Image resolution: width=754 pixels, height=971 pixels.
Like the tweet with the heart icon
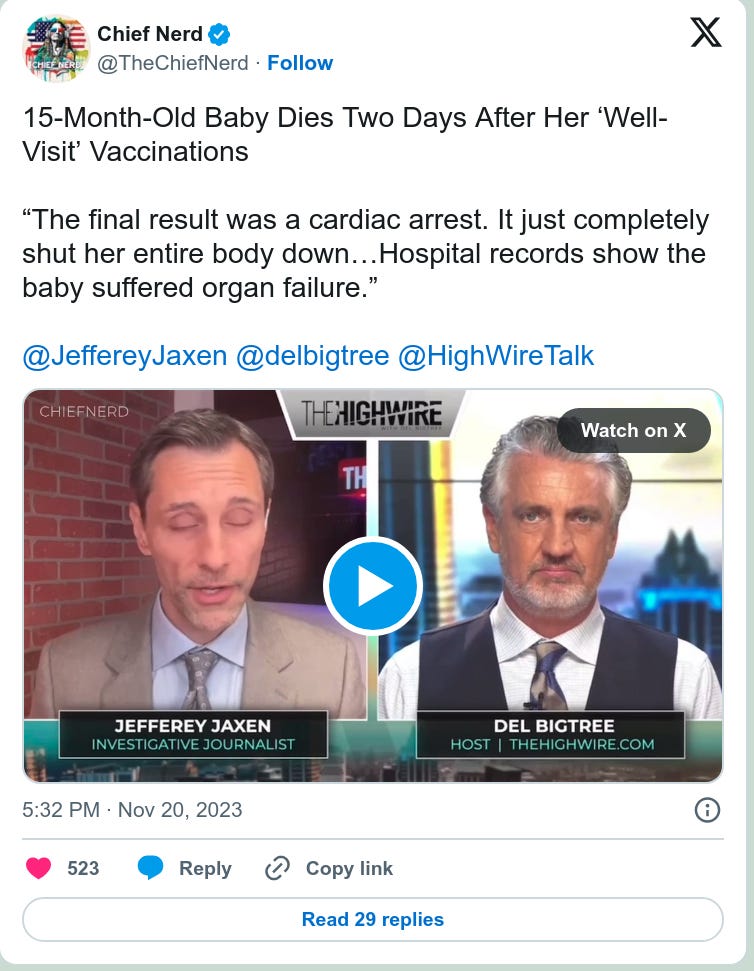(x=38, y=868)
